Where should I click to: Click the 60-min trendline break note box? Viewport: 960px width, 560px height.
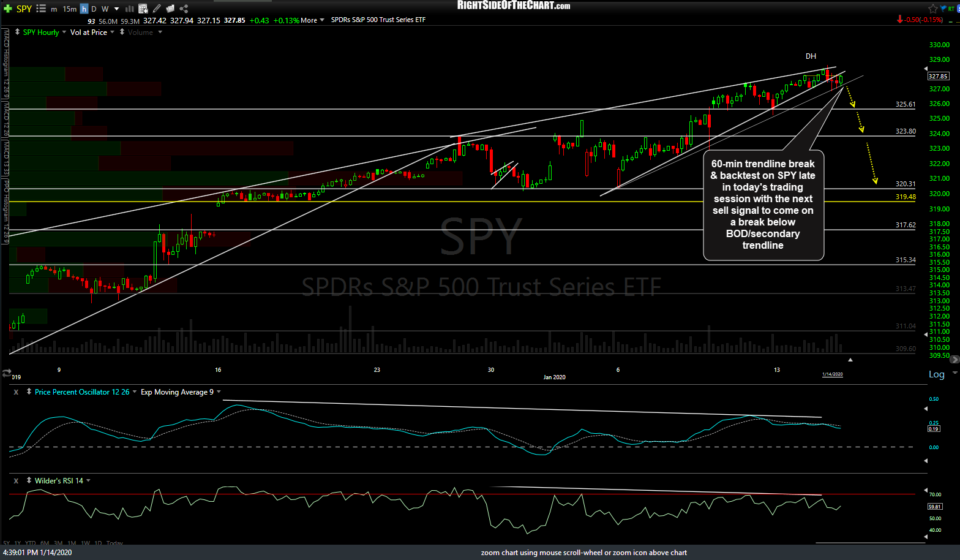[x=763, y=205]
